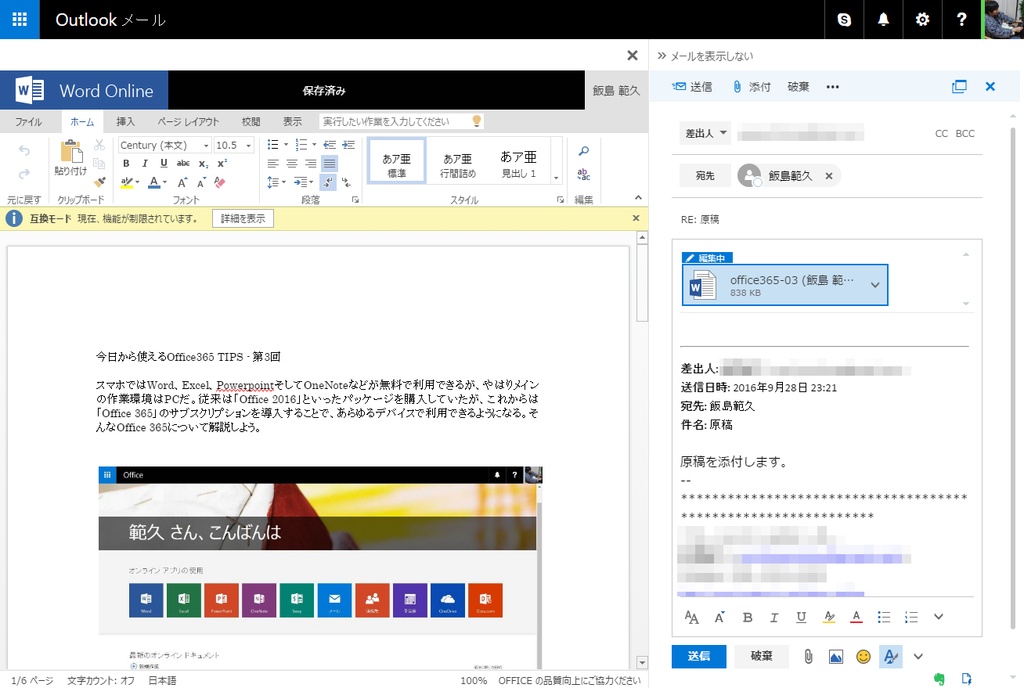Toggle superscript formatting
The width and height of the screenshot is (1024, 688).
[222, 163]
